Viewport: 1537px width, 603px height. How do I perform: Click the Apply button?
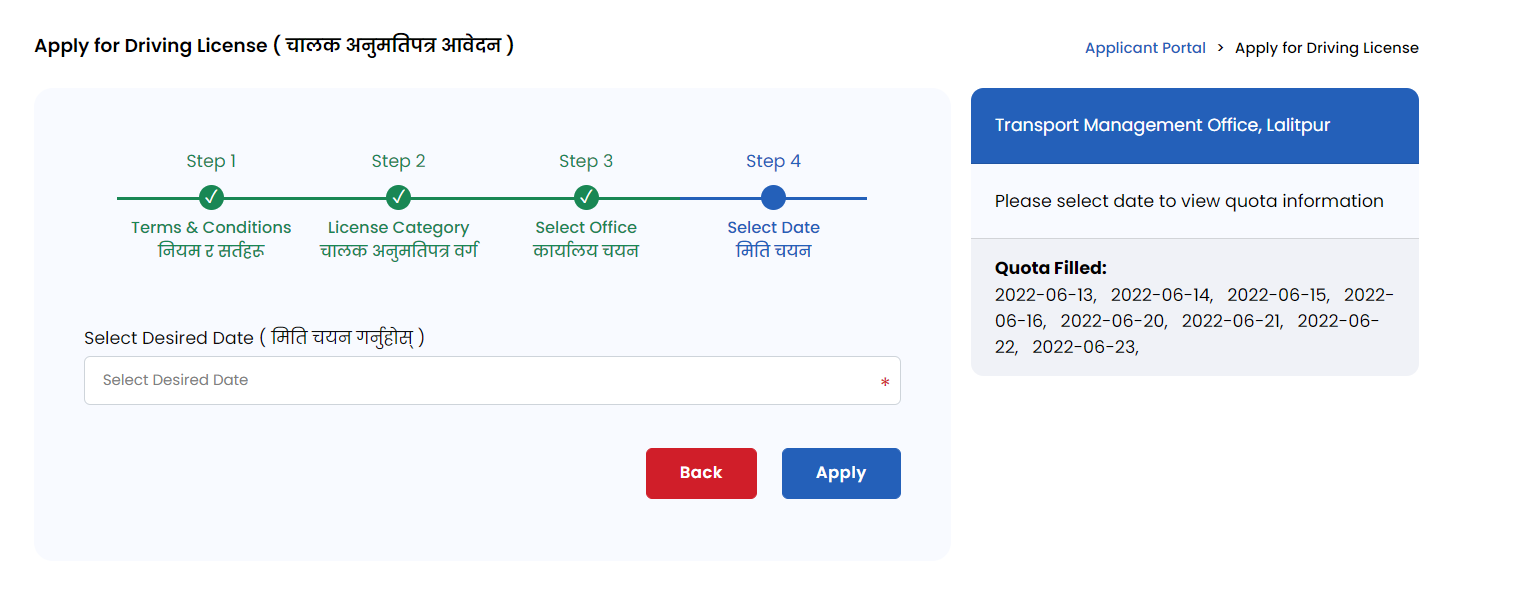pos(841,472)
